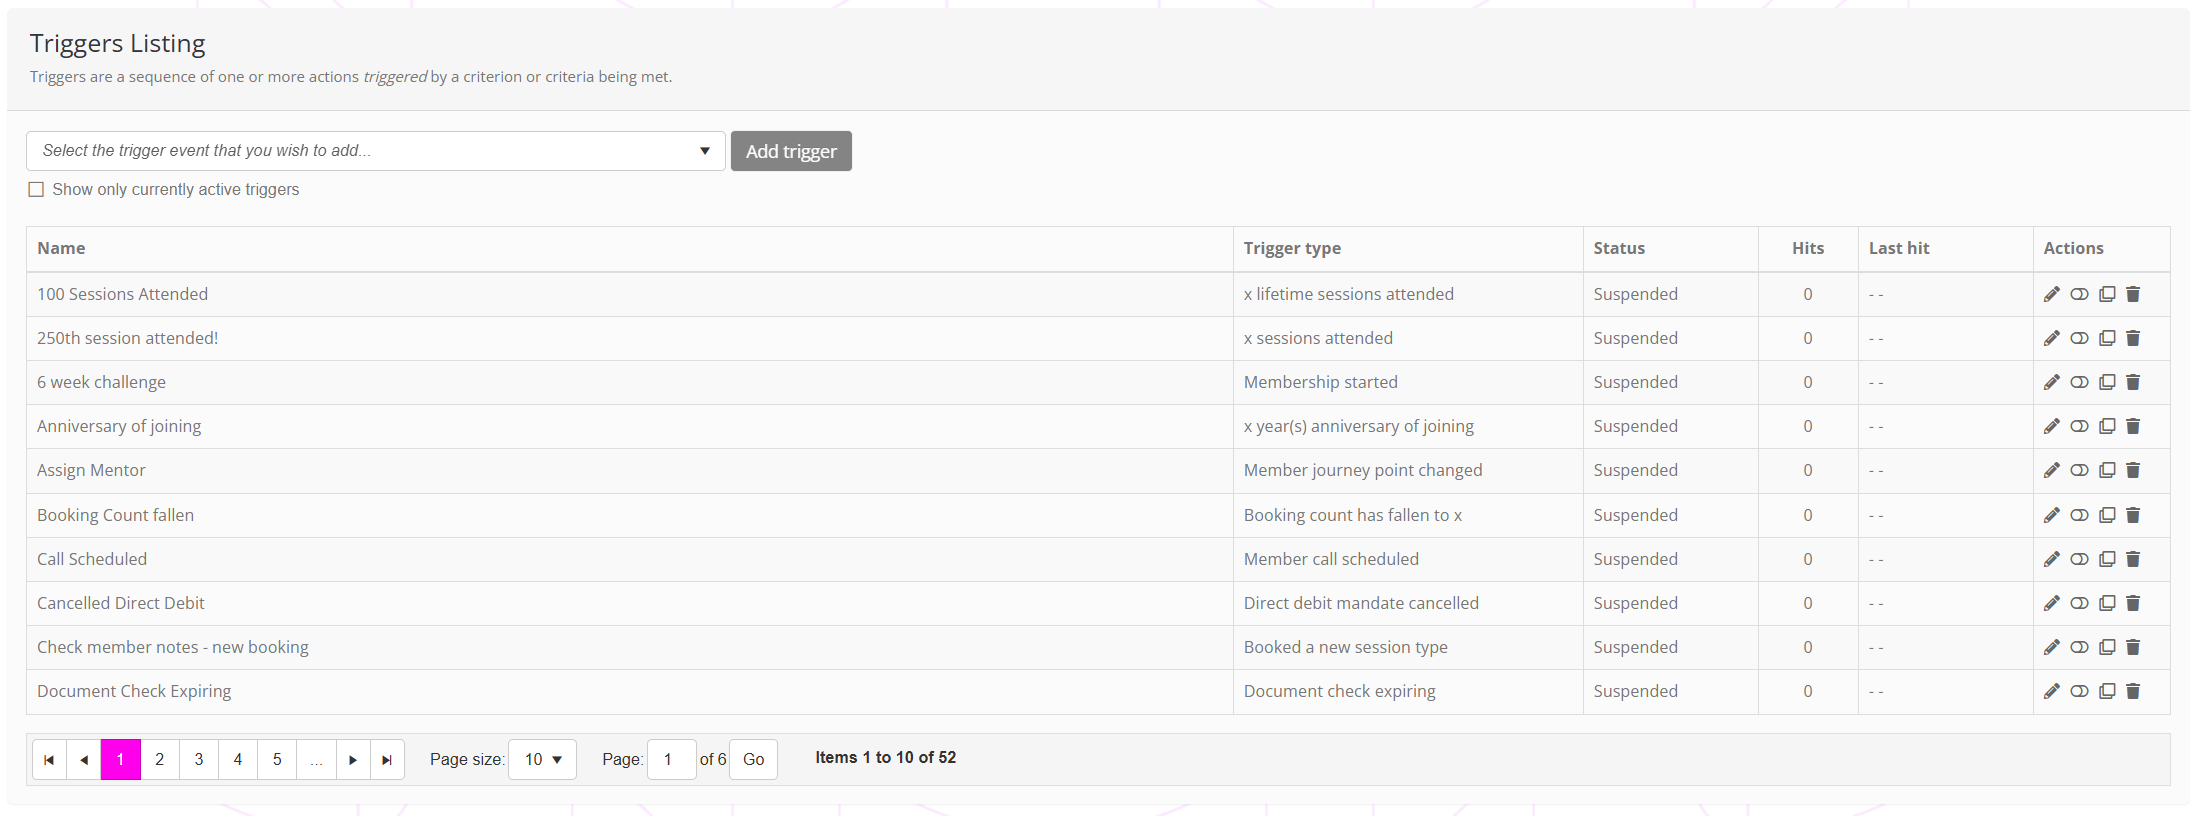Remove the Call Scheduled trigger via trash icon
This screenshot has width=2200, height=816.
(2133, 559)
